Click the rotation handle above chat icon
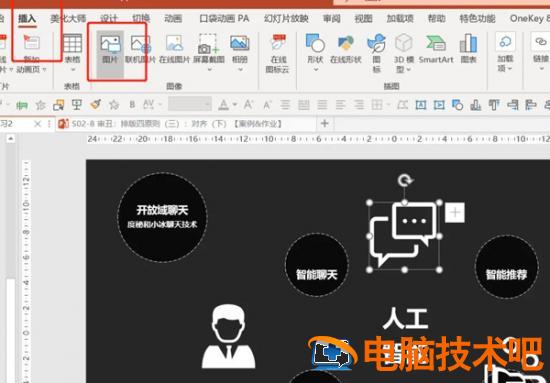This screenshot has width=550, height=383. pos(404,181)
